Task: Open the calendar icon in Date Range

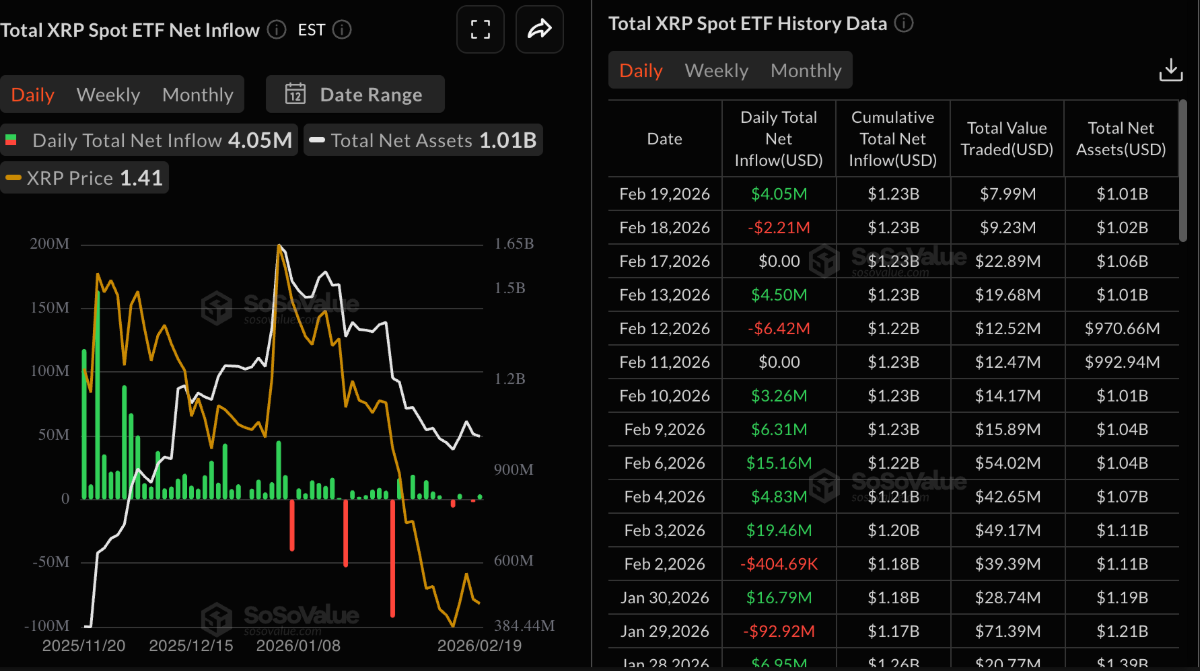Action: click(296, 93)
